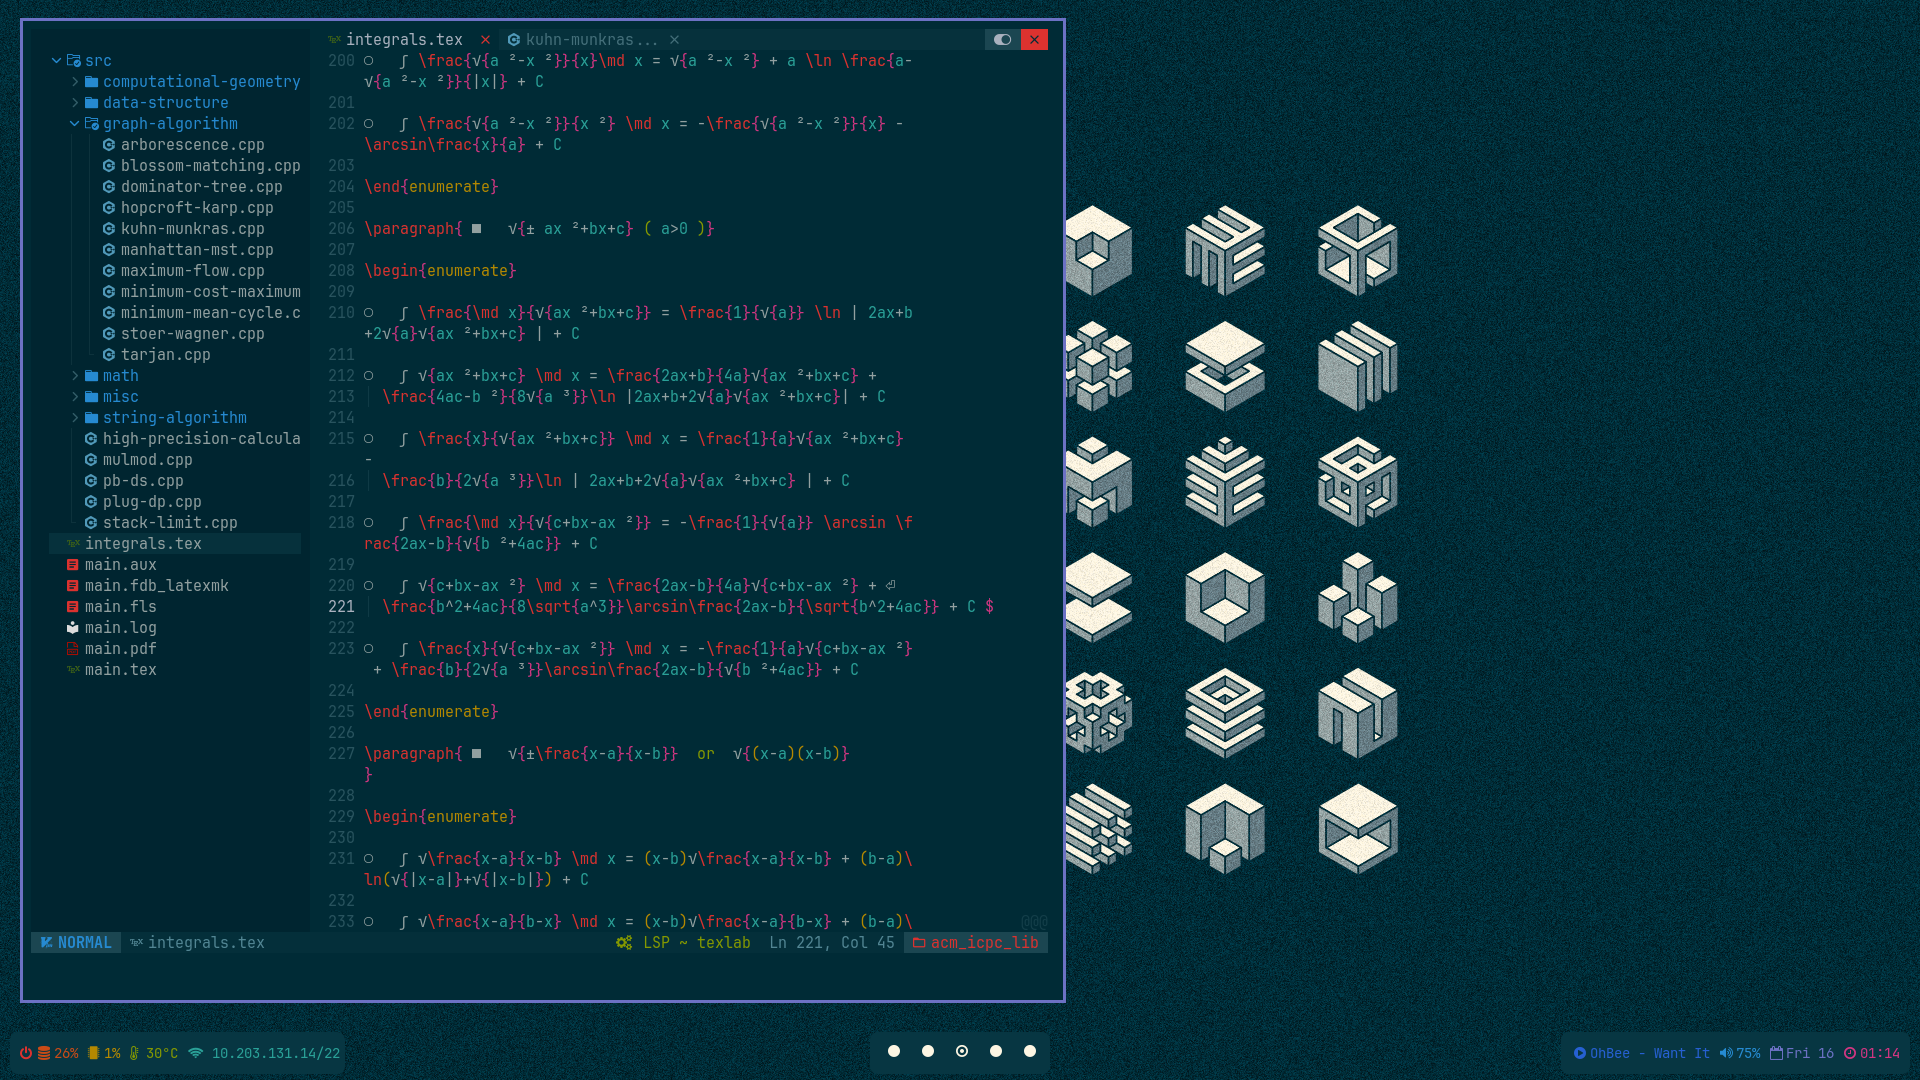Click the C++ icon beside blossom-matching.cpp
Viewport: 1920px width, 1080px height.
tap(109, 166)
